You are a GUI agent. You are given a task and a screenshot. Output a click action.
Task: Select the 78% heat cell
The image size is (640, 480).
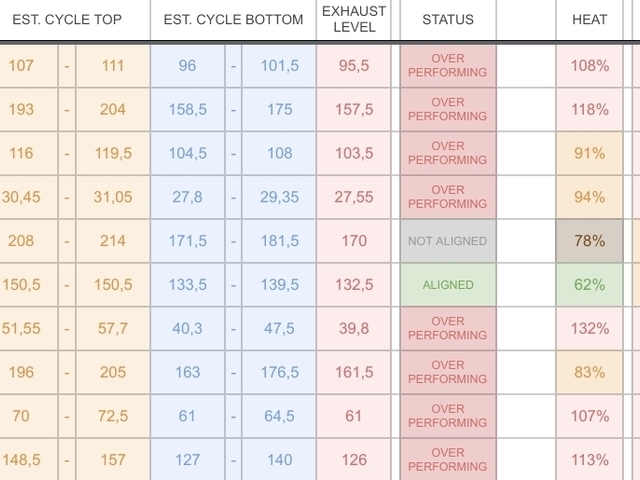point(589,241)
